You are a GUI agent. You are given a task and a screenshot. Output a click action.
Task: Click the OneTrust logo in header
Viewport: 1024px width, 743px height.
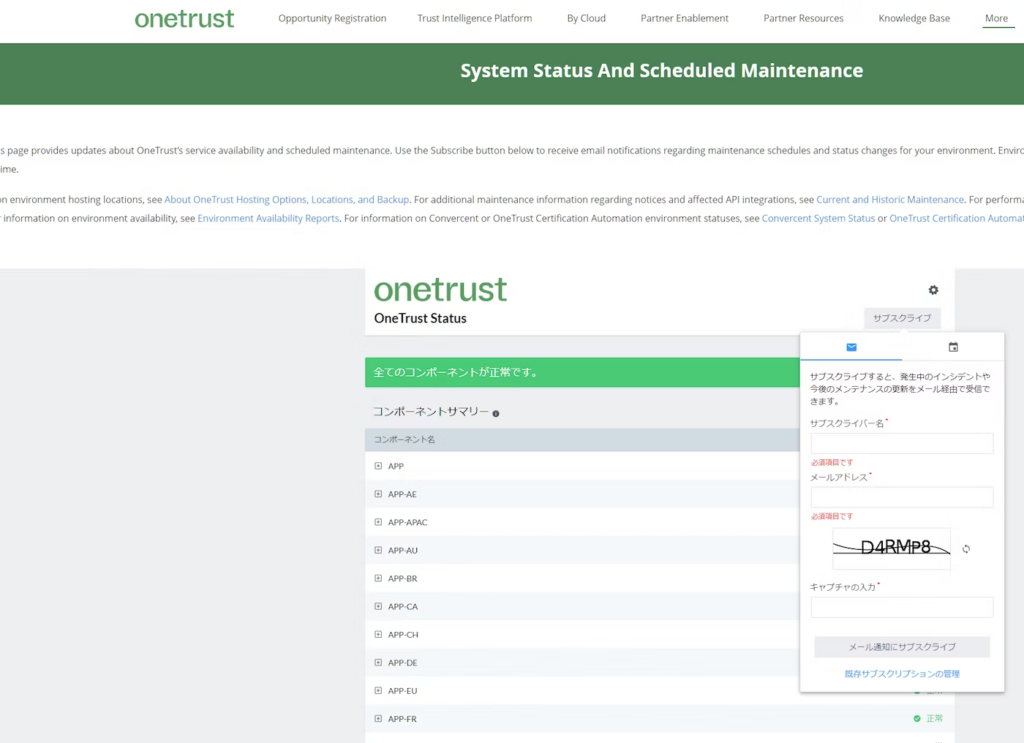click(x=184, y=19)
